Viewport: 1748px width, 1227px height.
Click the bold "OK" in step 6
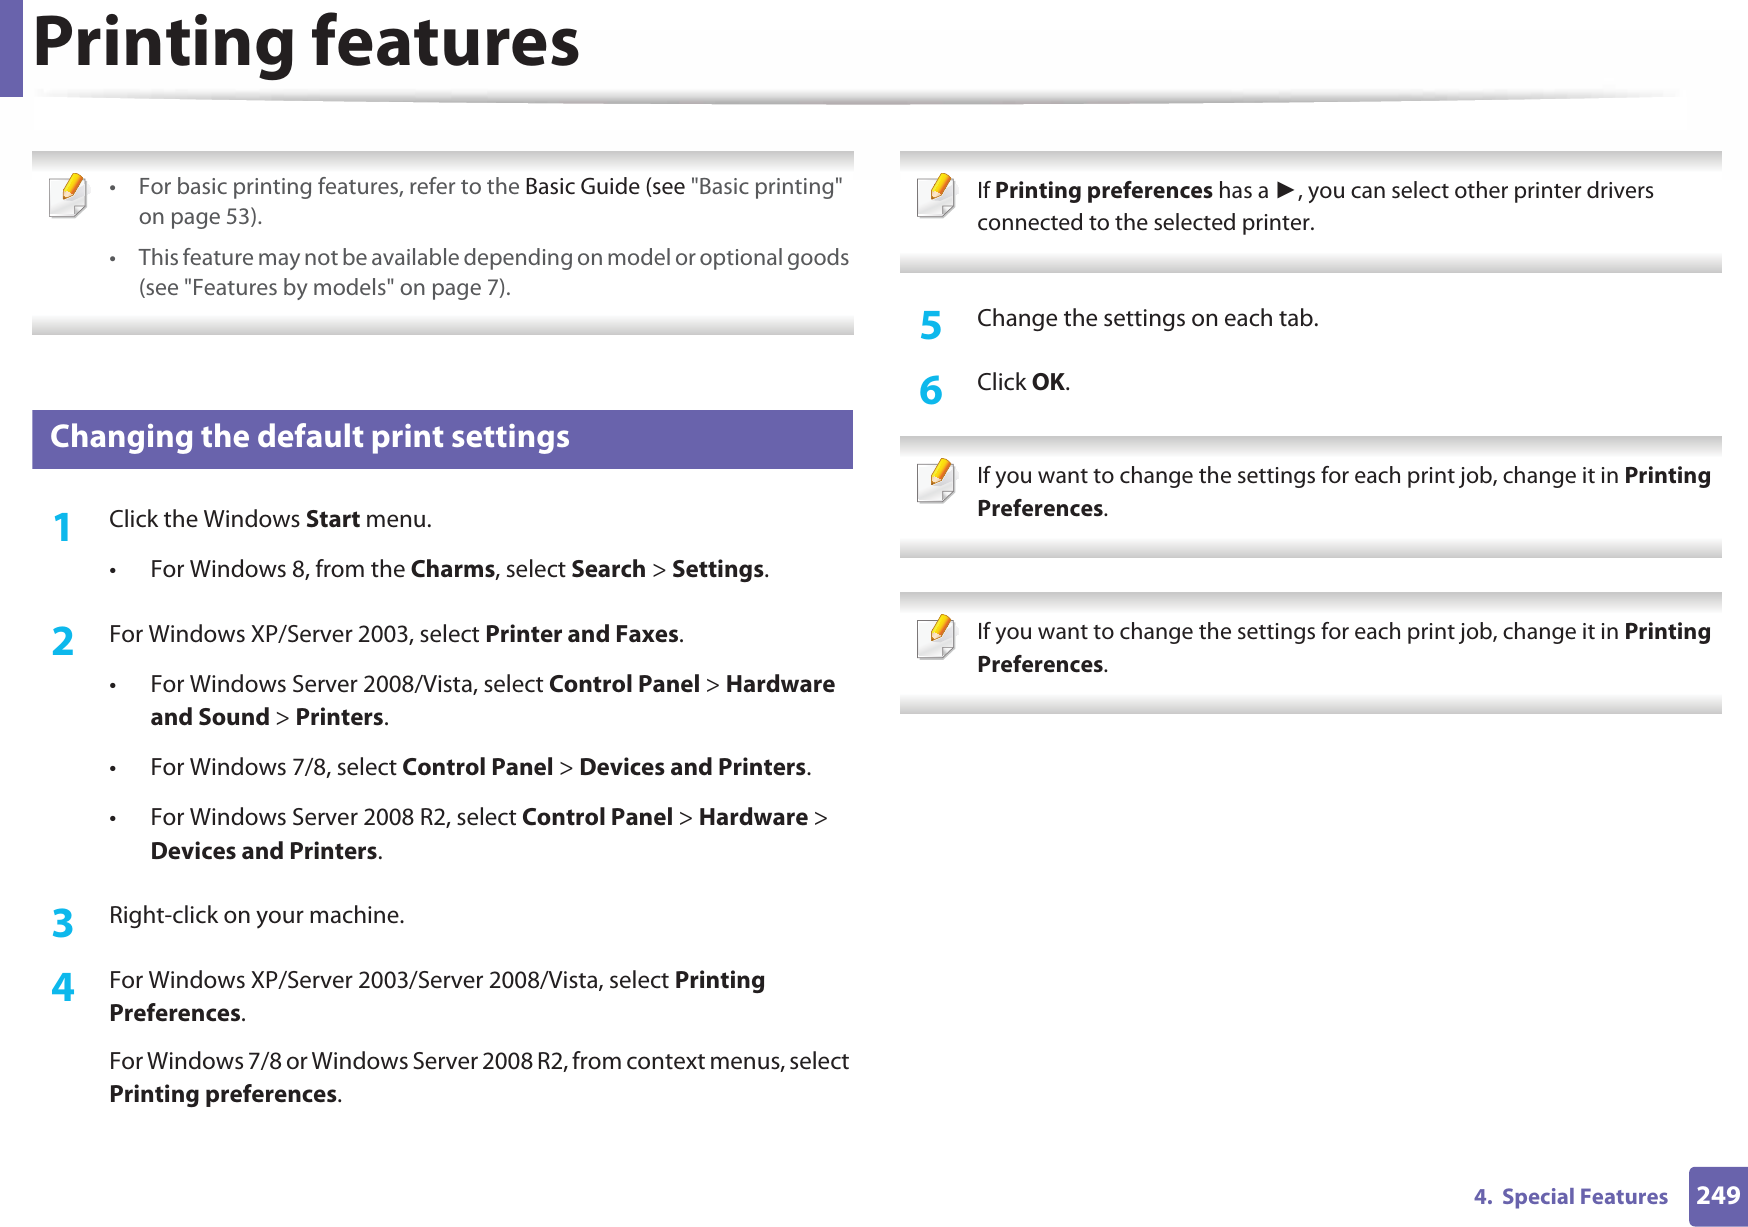1048,382
